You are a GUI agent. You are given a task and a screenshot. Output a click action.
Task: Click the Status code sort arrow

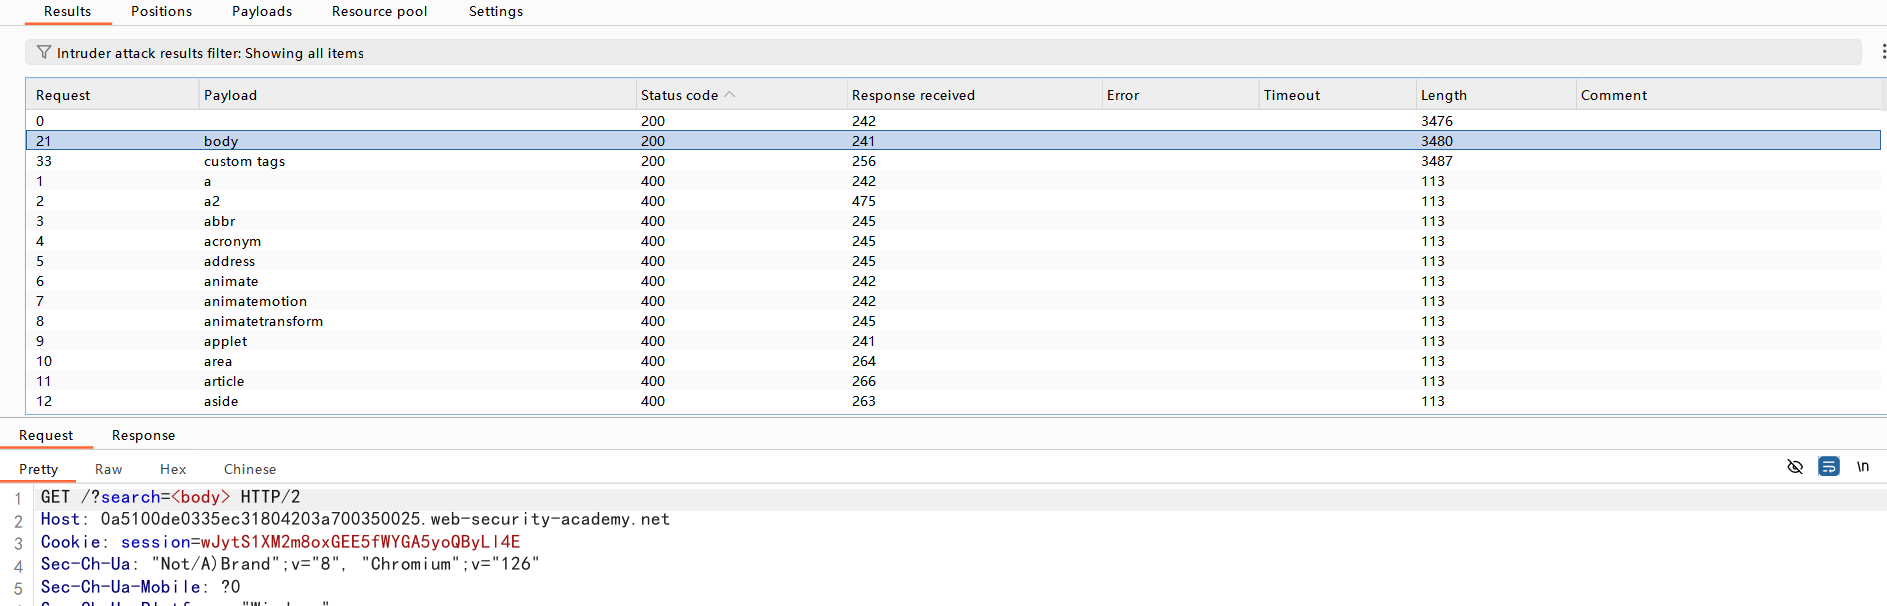(x=730, y=95)
